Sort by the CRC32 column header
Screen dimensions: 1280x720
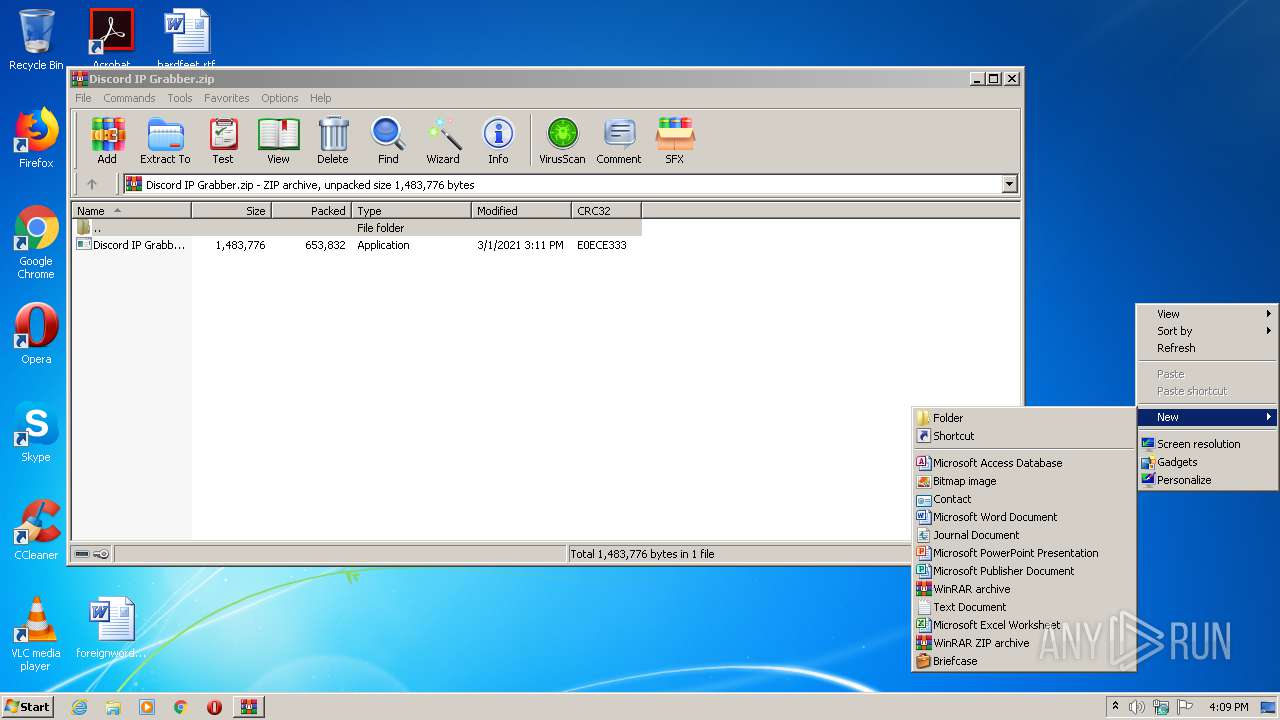pos(606,211)
